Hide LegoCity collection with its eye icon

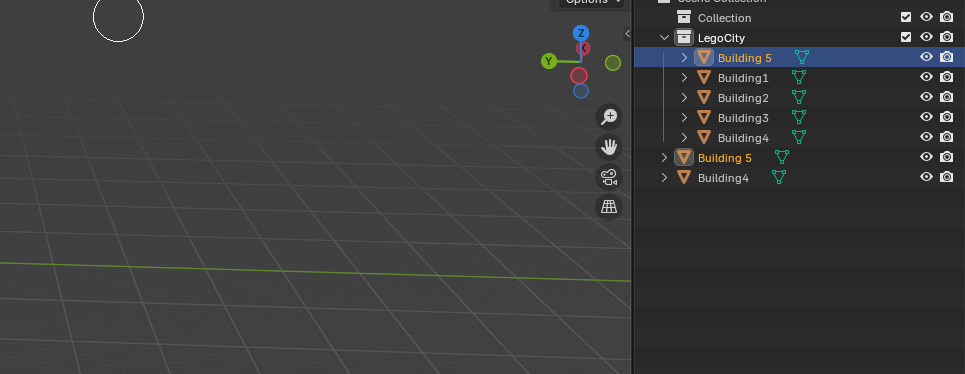pos(926,37)
